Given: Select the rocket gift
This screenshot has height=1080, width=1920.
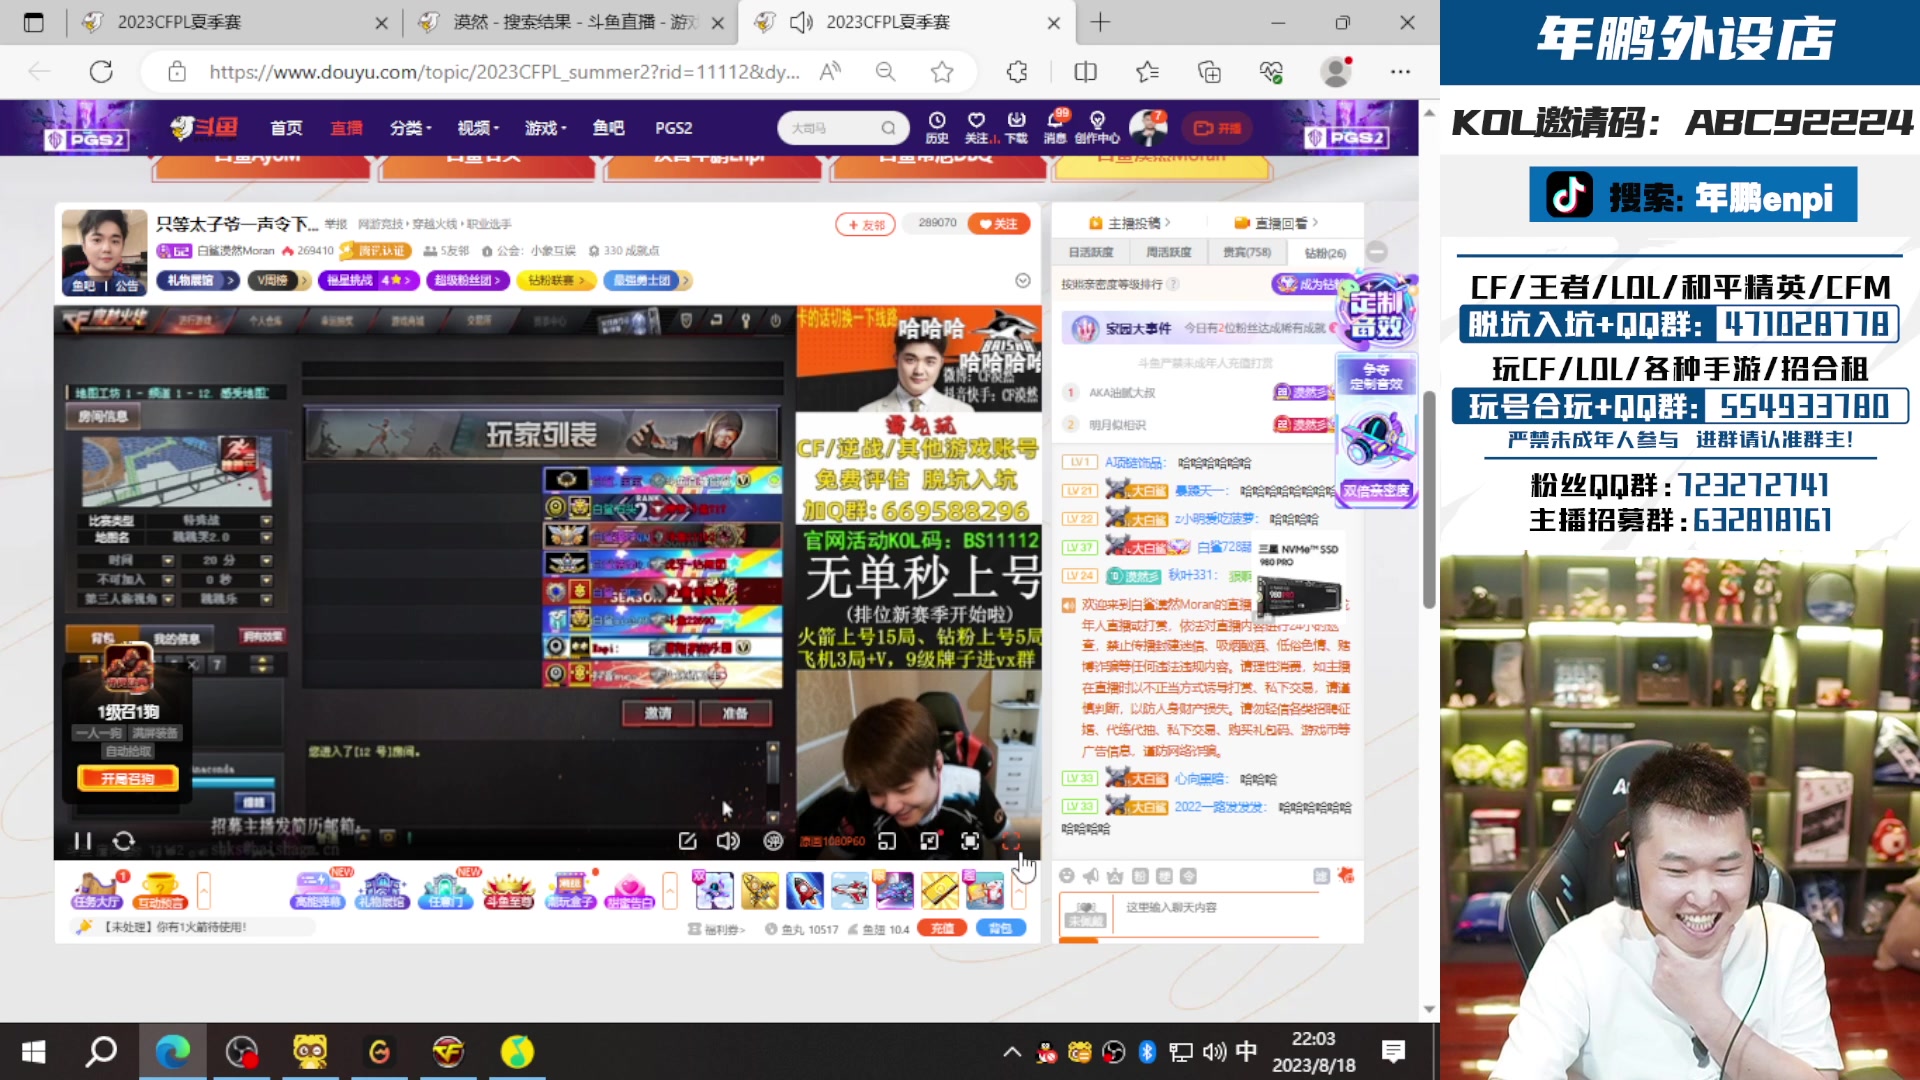Looking at the screenshot, I should [804, 890].
